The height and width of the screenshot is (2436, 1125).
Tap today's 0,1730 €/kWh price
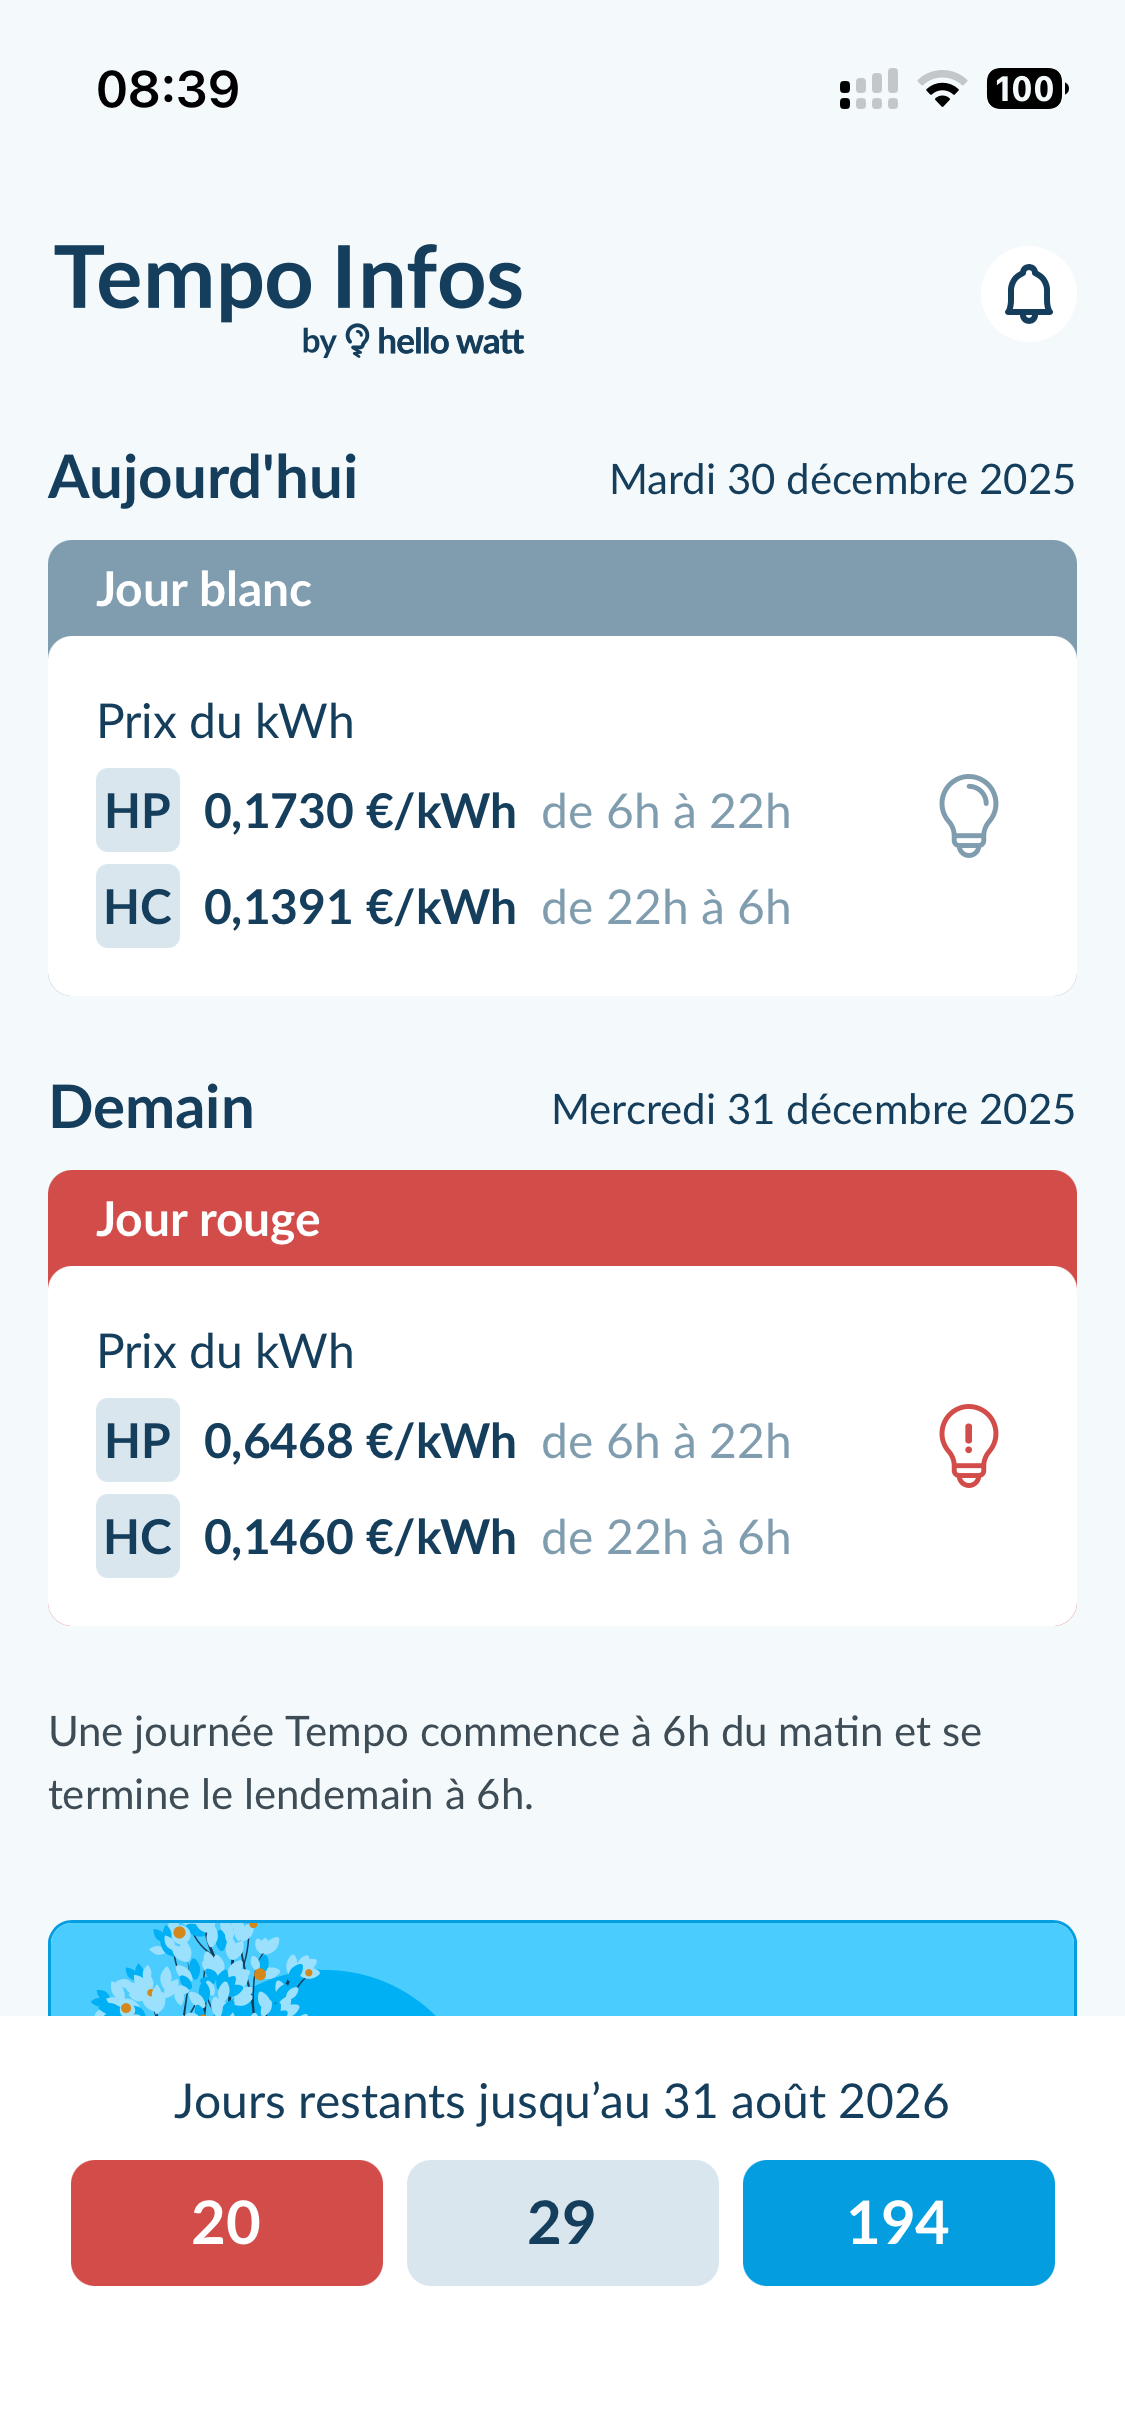[x=360, y=811]
